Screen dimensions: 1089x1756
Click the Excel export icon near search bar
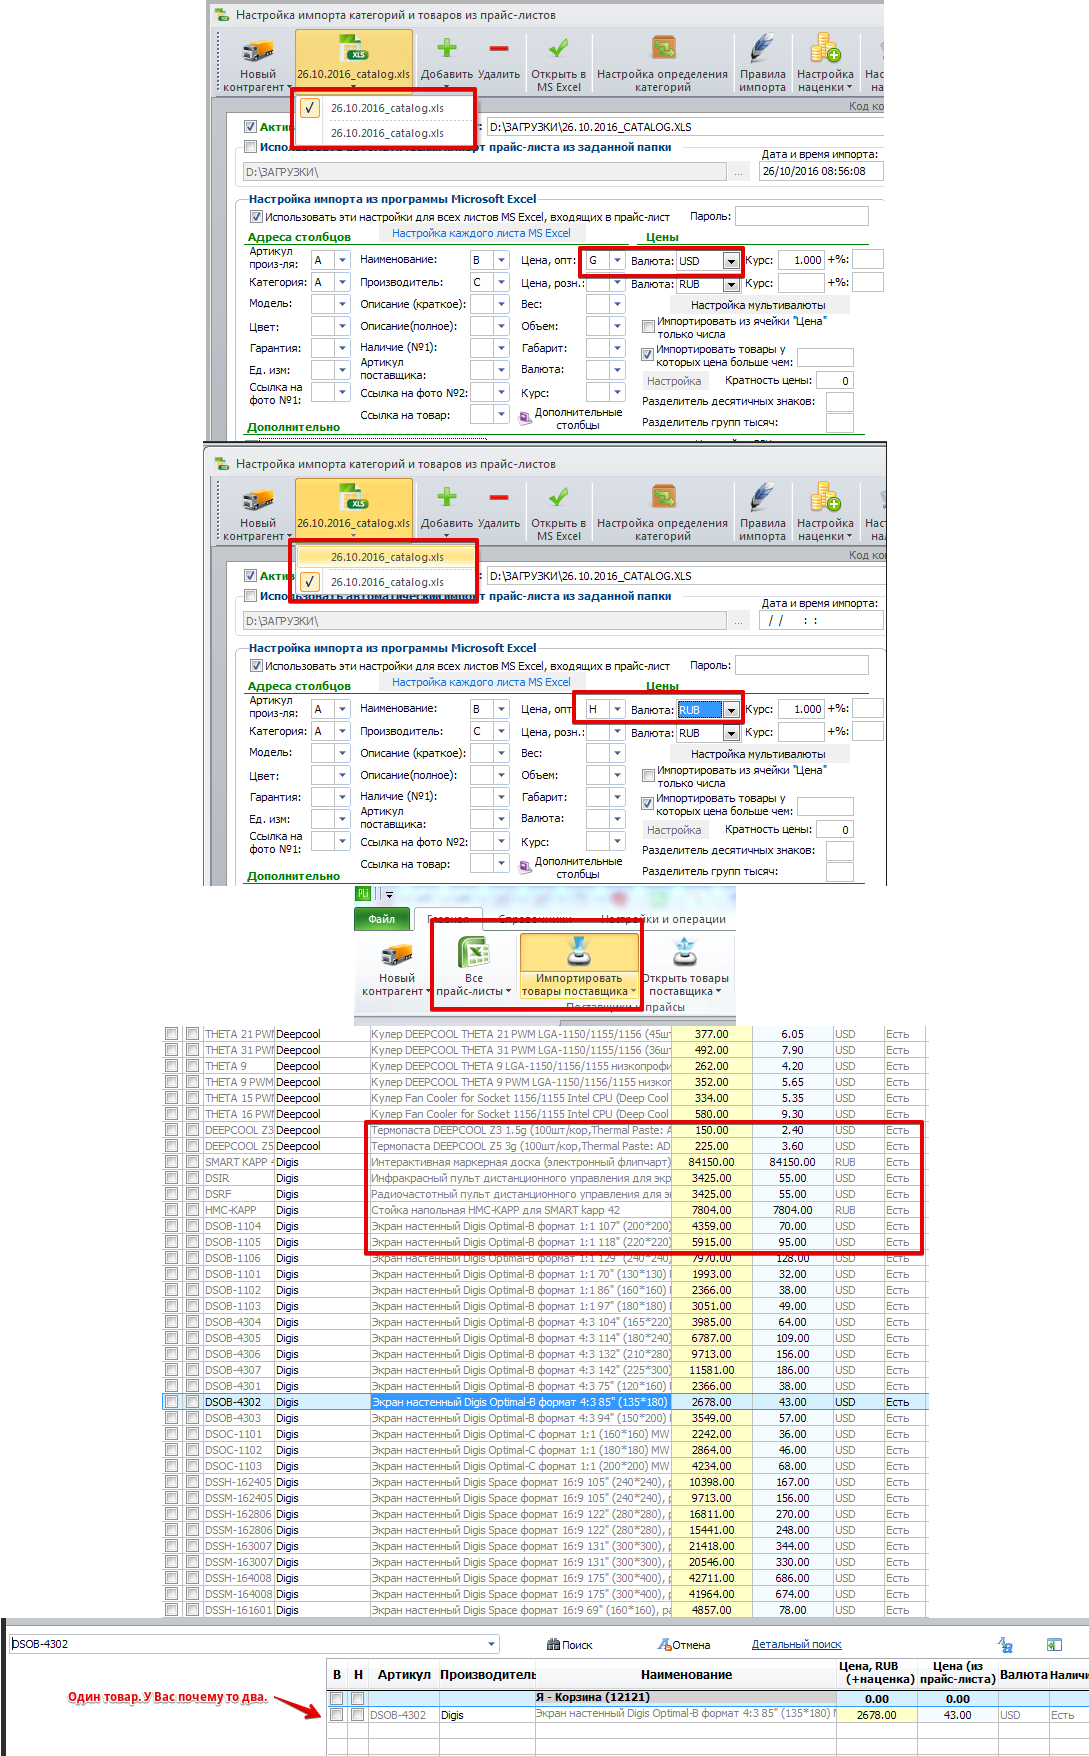click(1054, 1645)
